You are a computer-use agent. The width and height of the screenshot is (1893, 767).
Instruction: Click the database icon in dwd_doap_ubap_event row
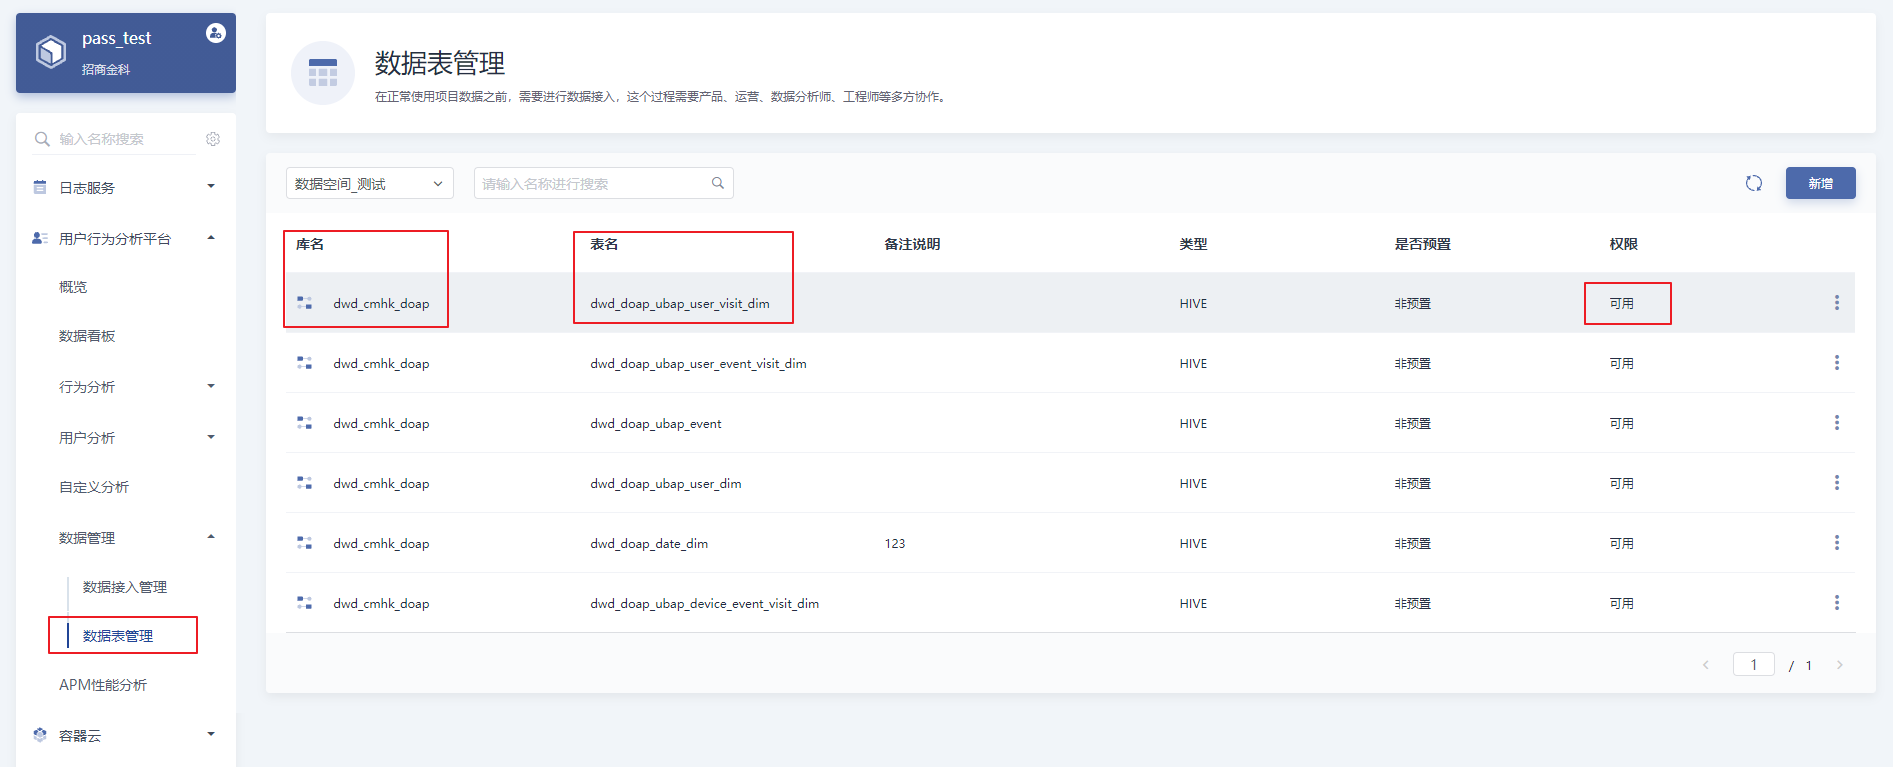[305, 423]
